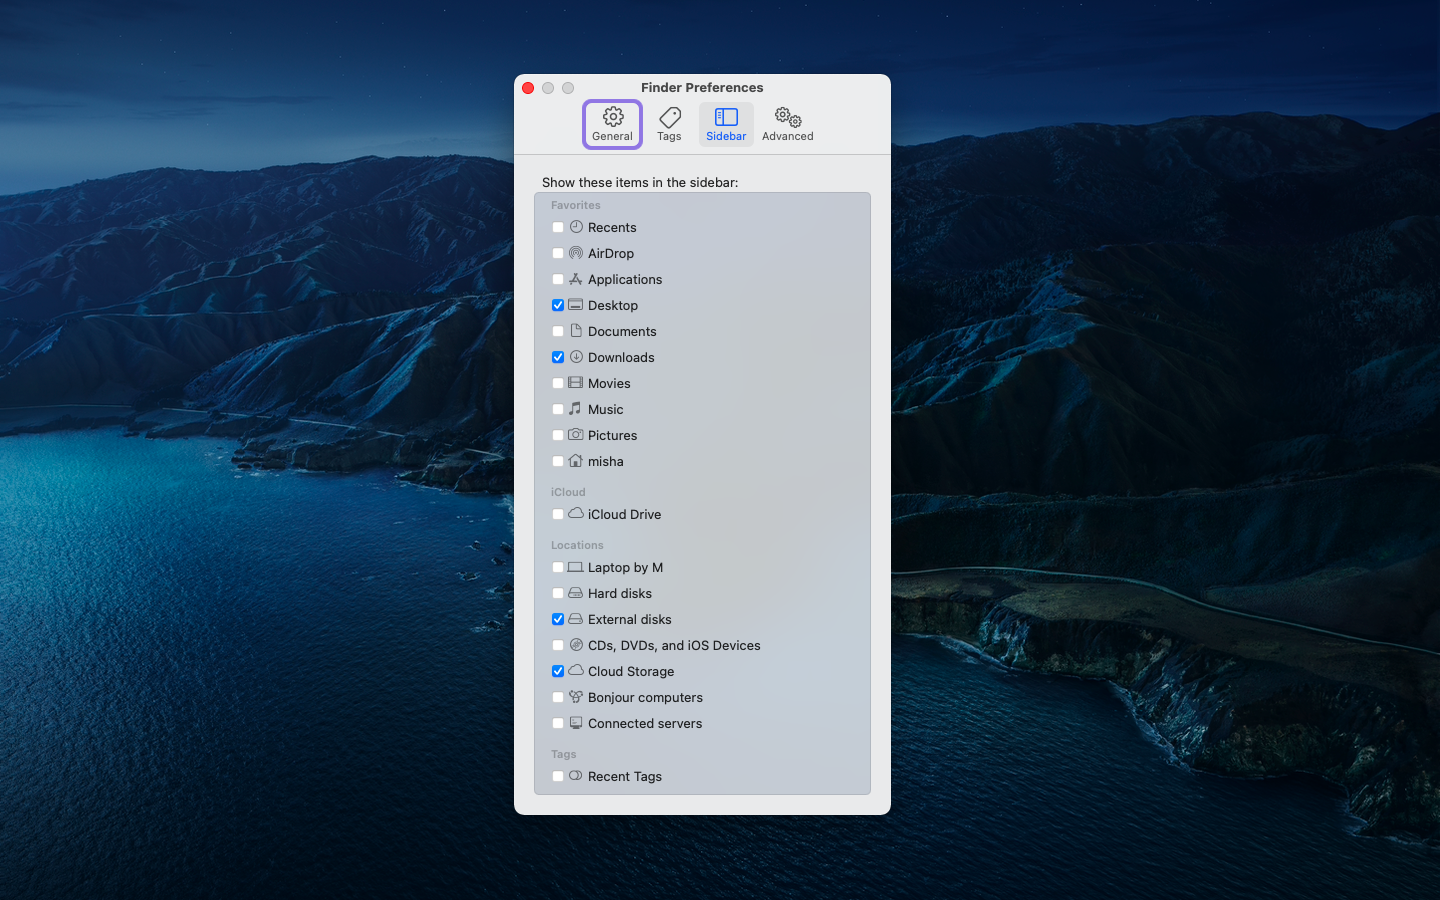
Task: Open the General preferences tab
Action: point(612,125)
